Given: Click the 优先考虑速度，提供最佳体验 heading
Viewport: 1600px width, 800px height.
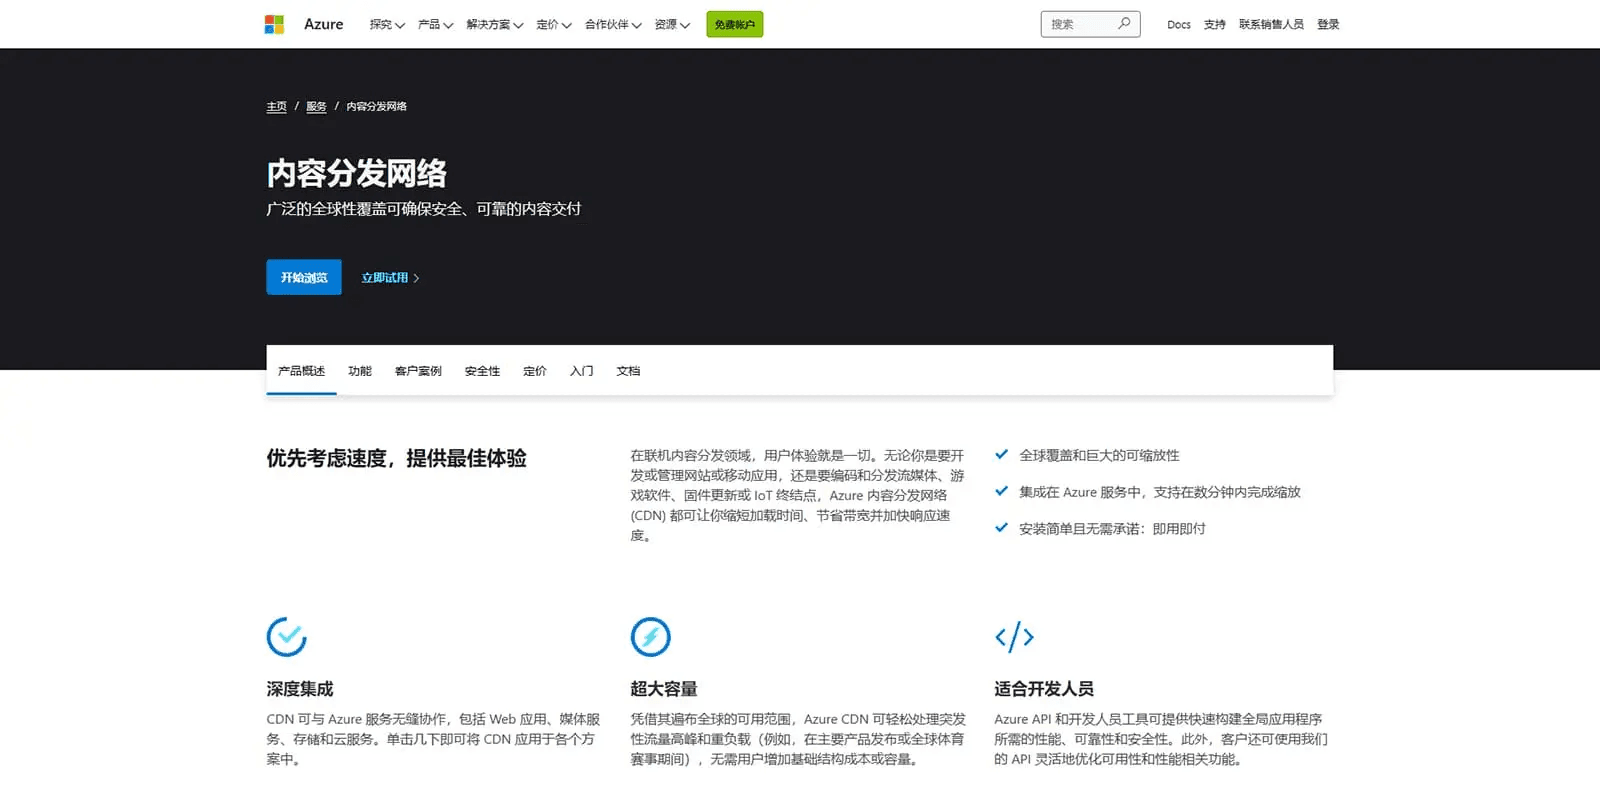Looking at the screenshot, I should click(396, 458).
